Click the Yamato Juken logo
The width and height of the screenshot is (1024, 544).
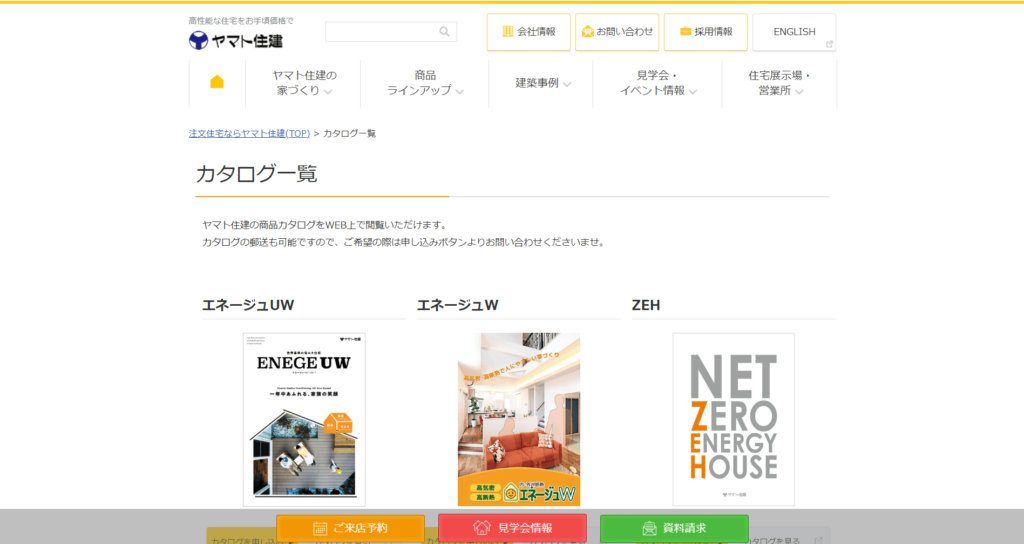(x=236, y=40)
